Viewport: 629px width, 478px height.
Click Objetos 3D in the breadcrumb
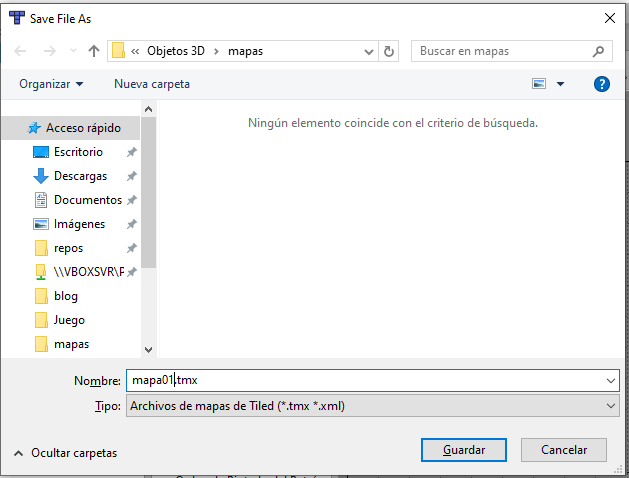[x=178, y=50]
